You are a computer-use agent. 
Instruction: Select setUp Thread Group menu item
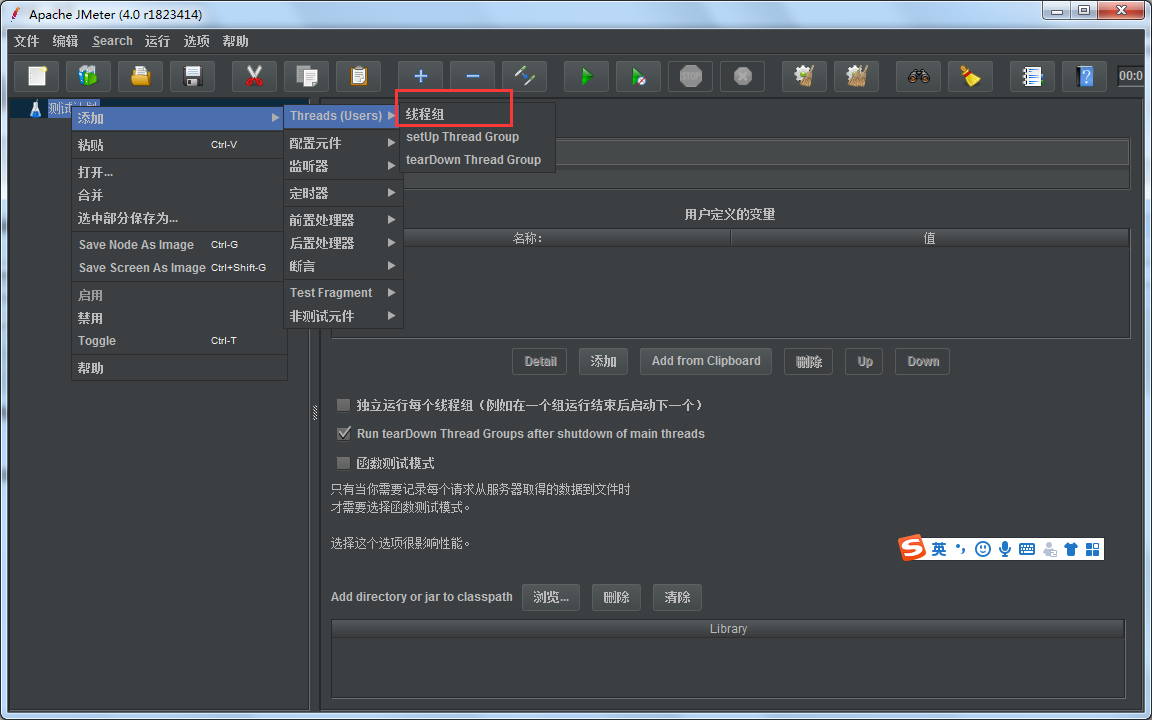coord(477,137)
